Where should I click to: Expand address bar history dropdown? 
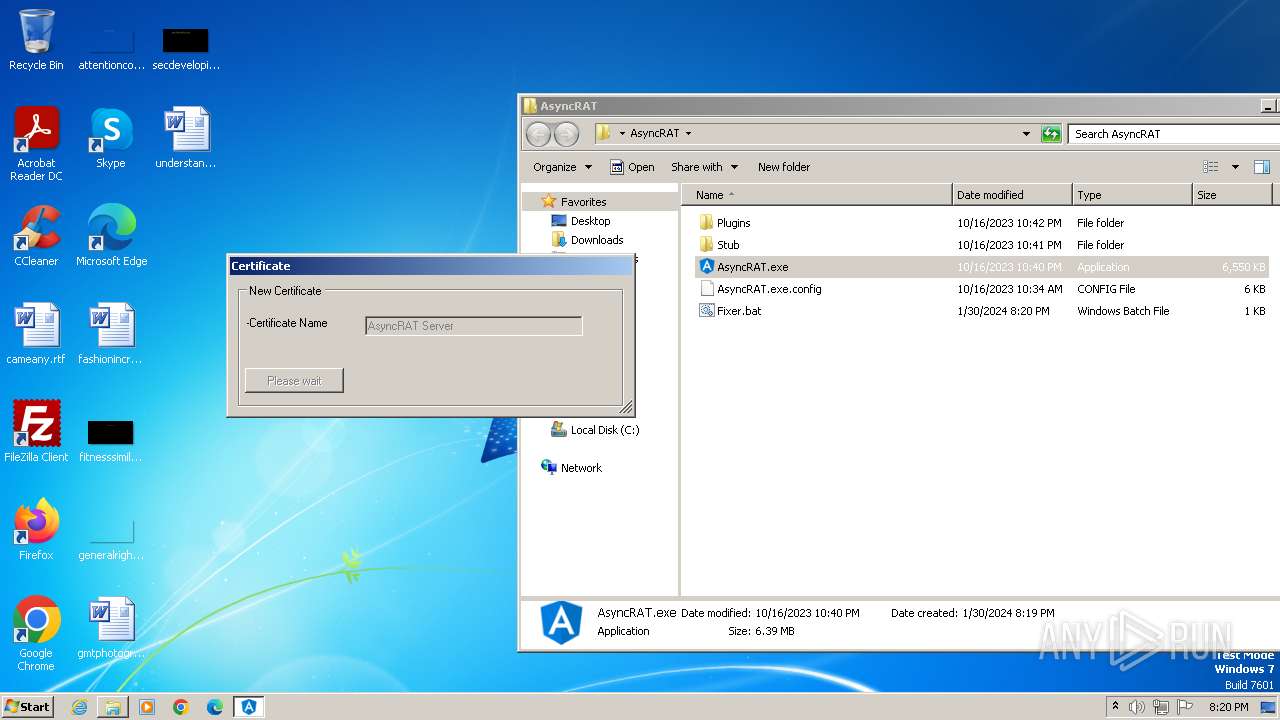(x=1026, y=134)
